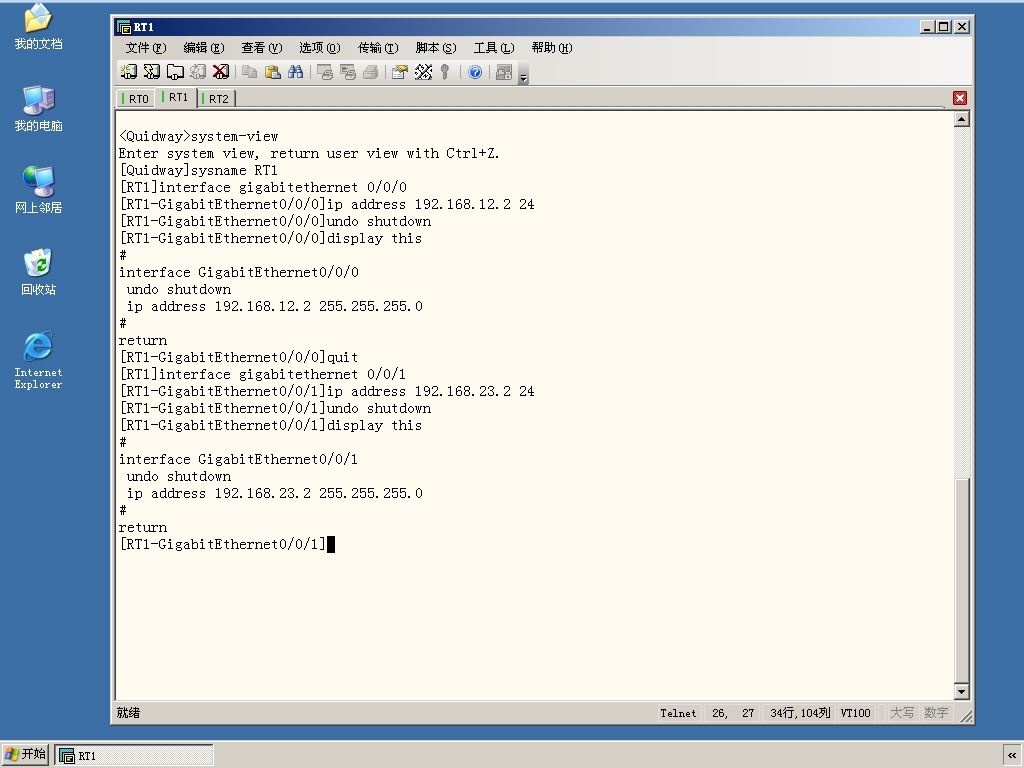Select the RT1 session tab
This screenshot has width=1024, height=768.
[x=176, y=97]
